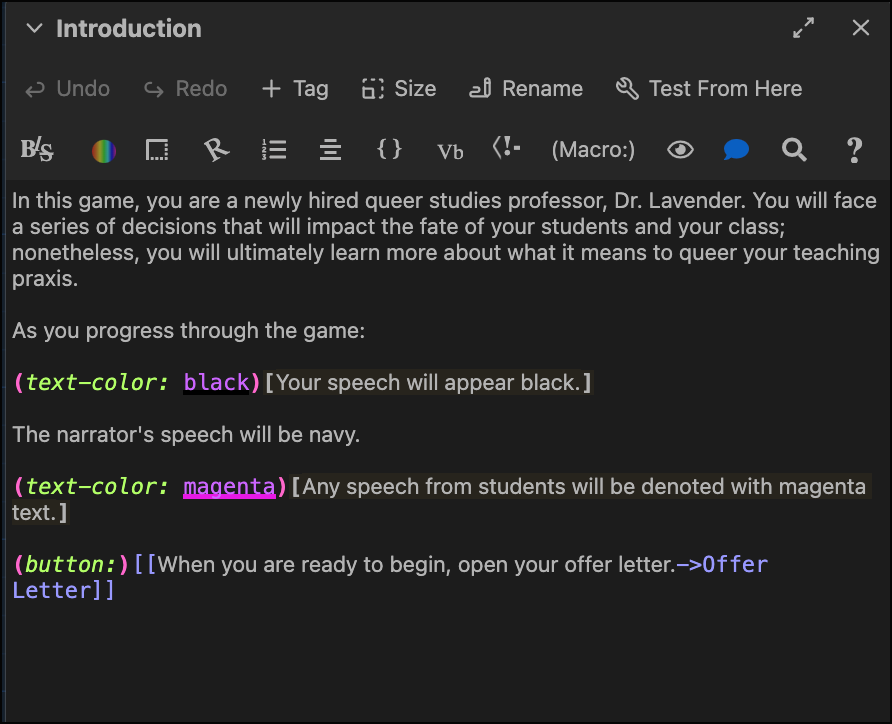The image size is (892, 724).
Task: Click the bold/italic/strikethrough style icon
Action: coord(37,150)
